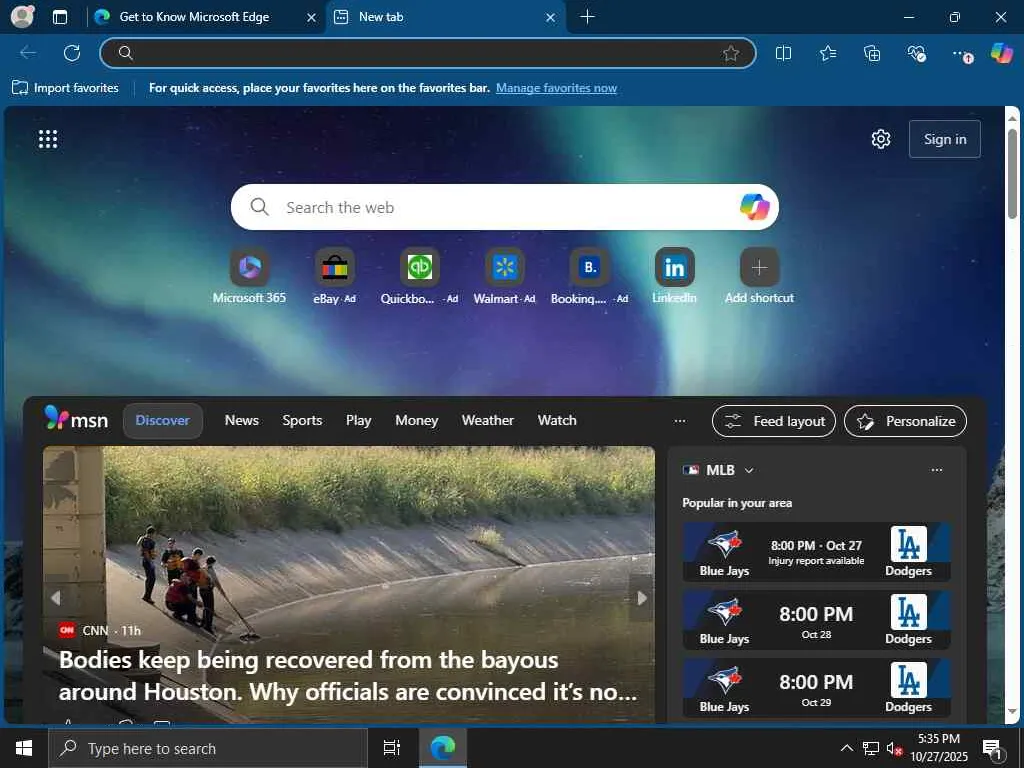This screenshot has width=1024, height=768.
Task: Click the taskbar Type here to search box
Action: pos(208,748)
